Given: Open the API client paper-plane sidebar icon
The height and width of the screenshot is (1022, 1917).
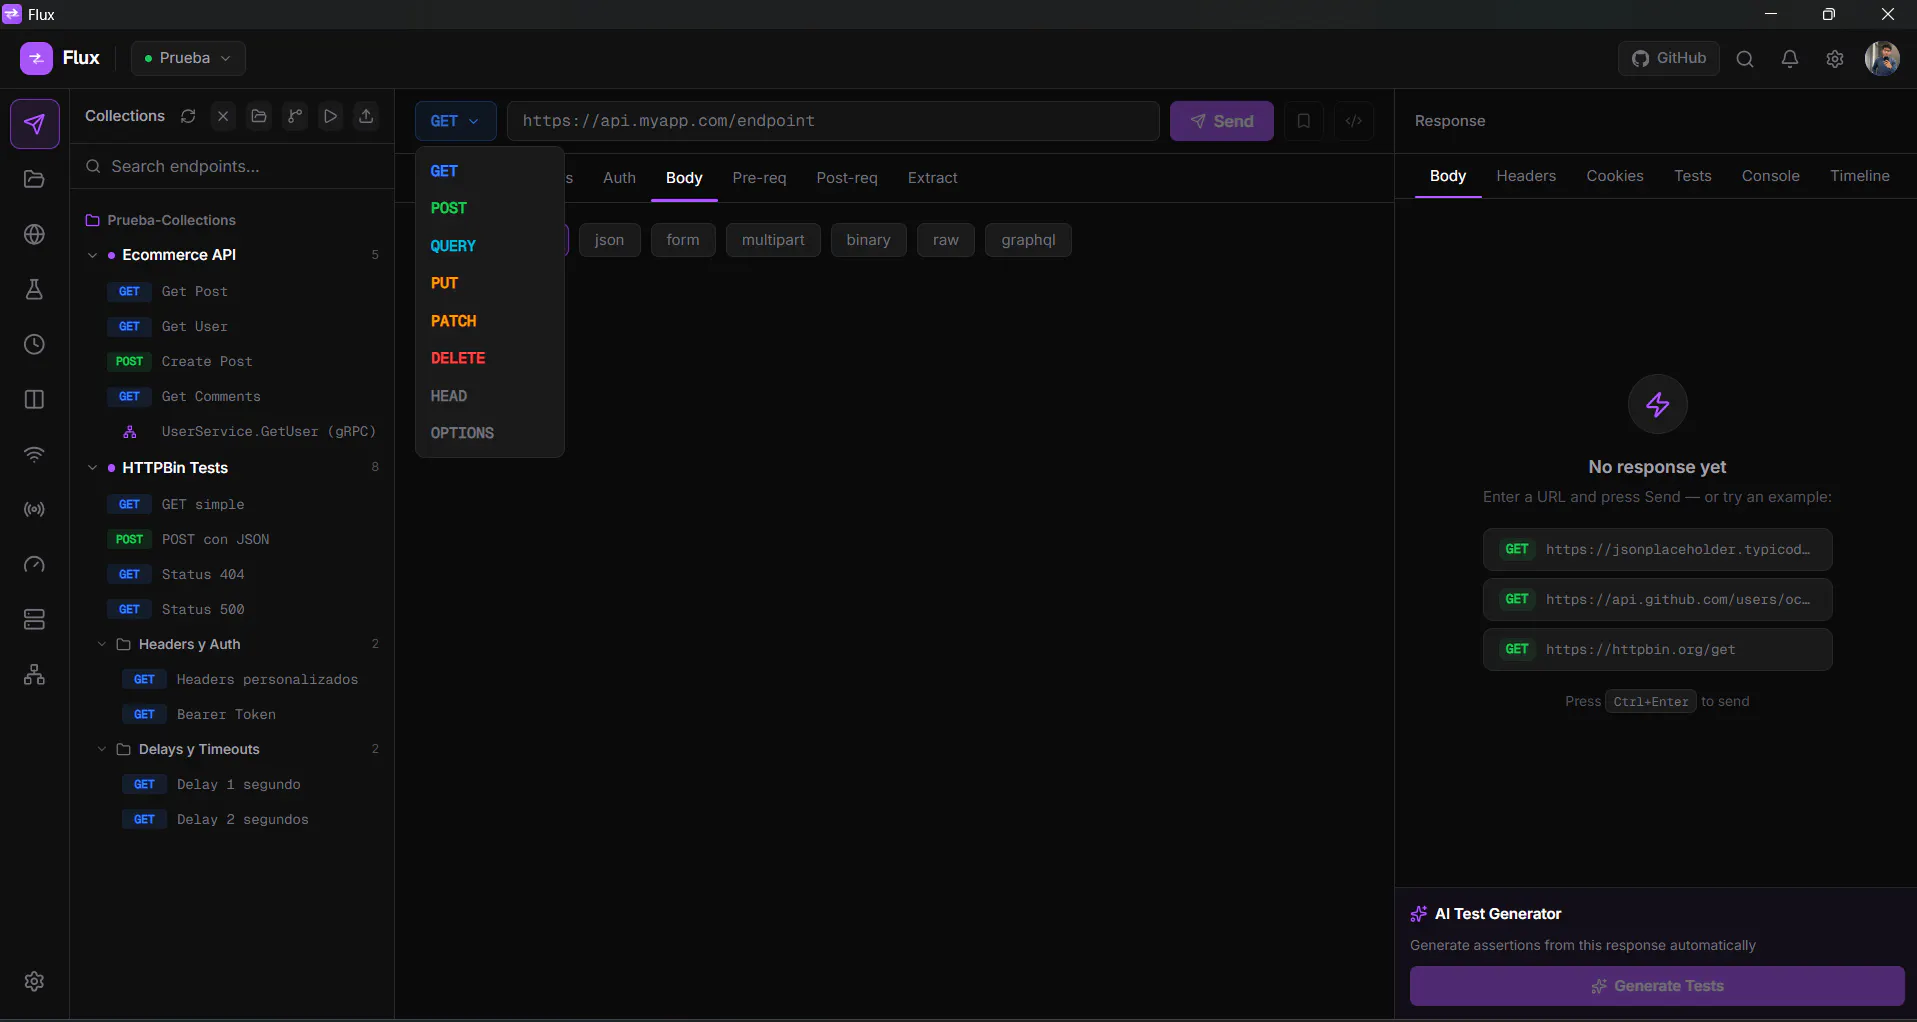Looking at the screenshot, I should click(x=35, y=124).
